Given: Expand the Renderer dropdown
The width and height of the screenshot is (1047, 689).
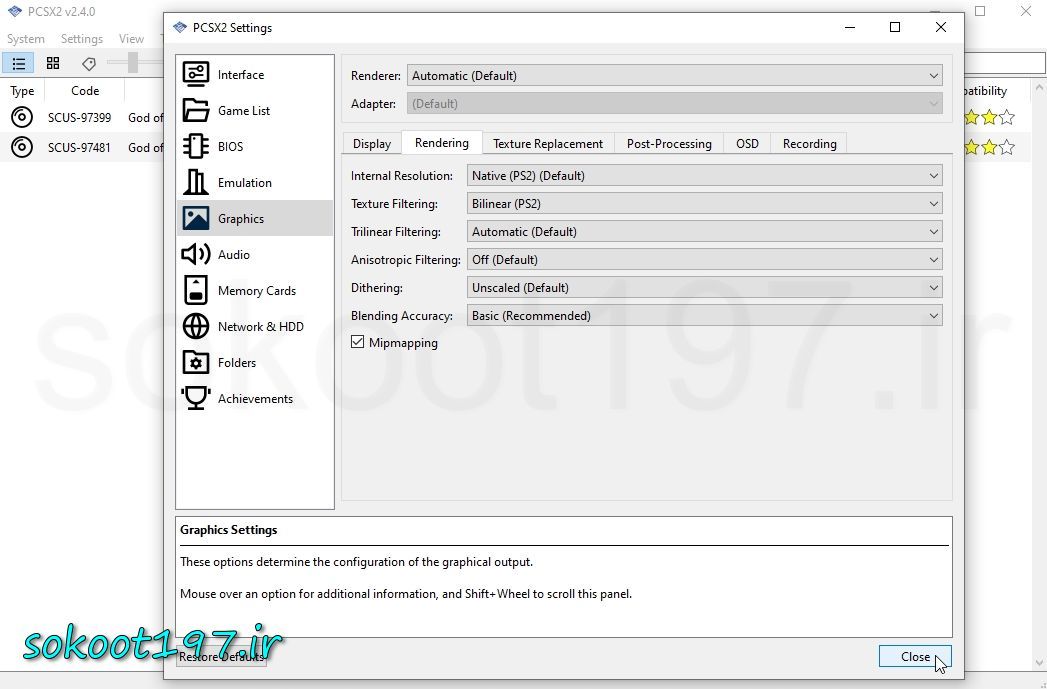Looking at the screenshot, I should pos(675,76).
